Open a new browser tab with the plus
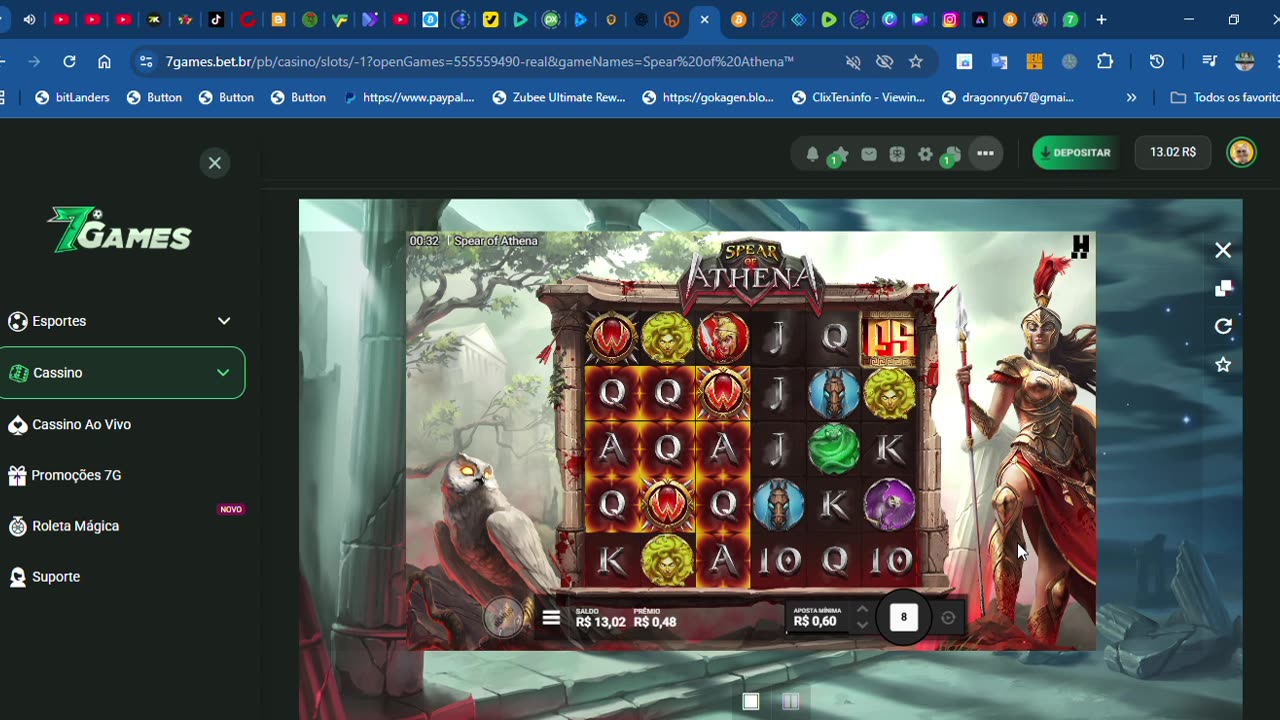Image resolution: width=1280 pixels, height=720 pixels. (x=1101, y=19)
